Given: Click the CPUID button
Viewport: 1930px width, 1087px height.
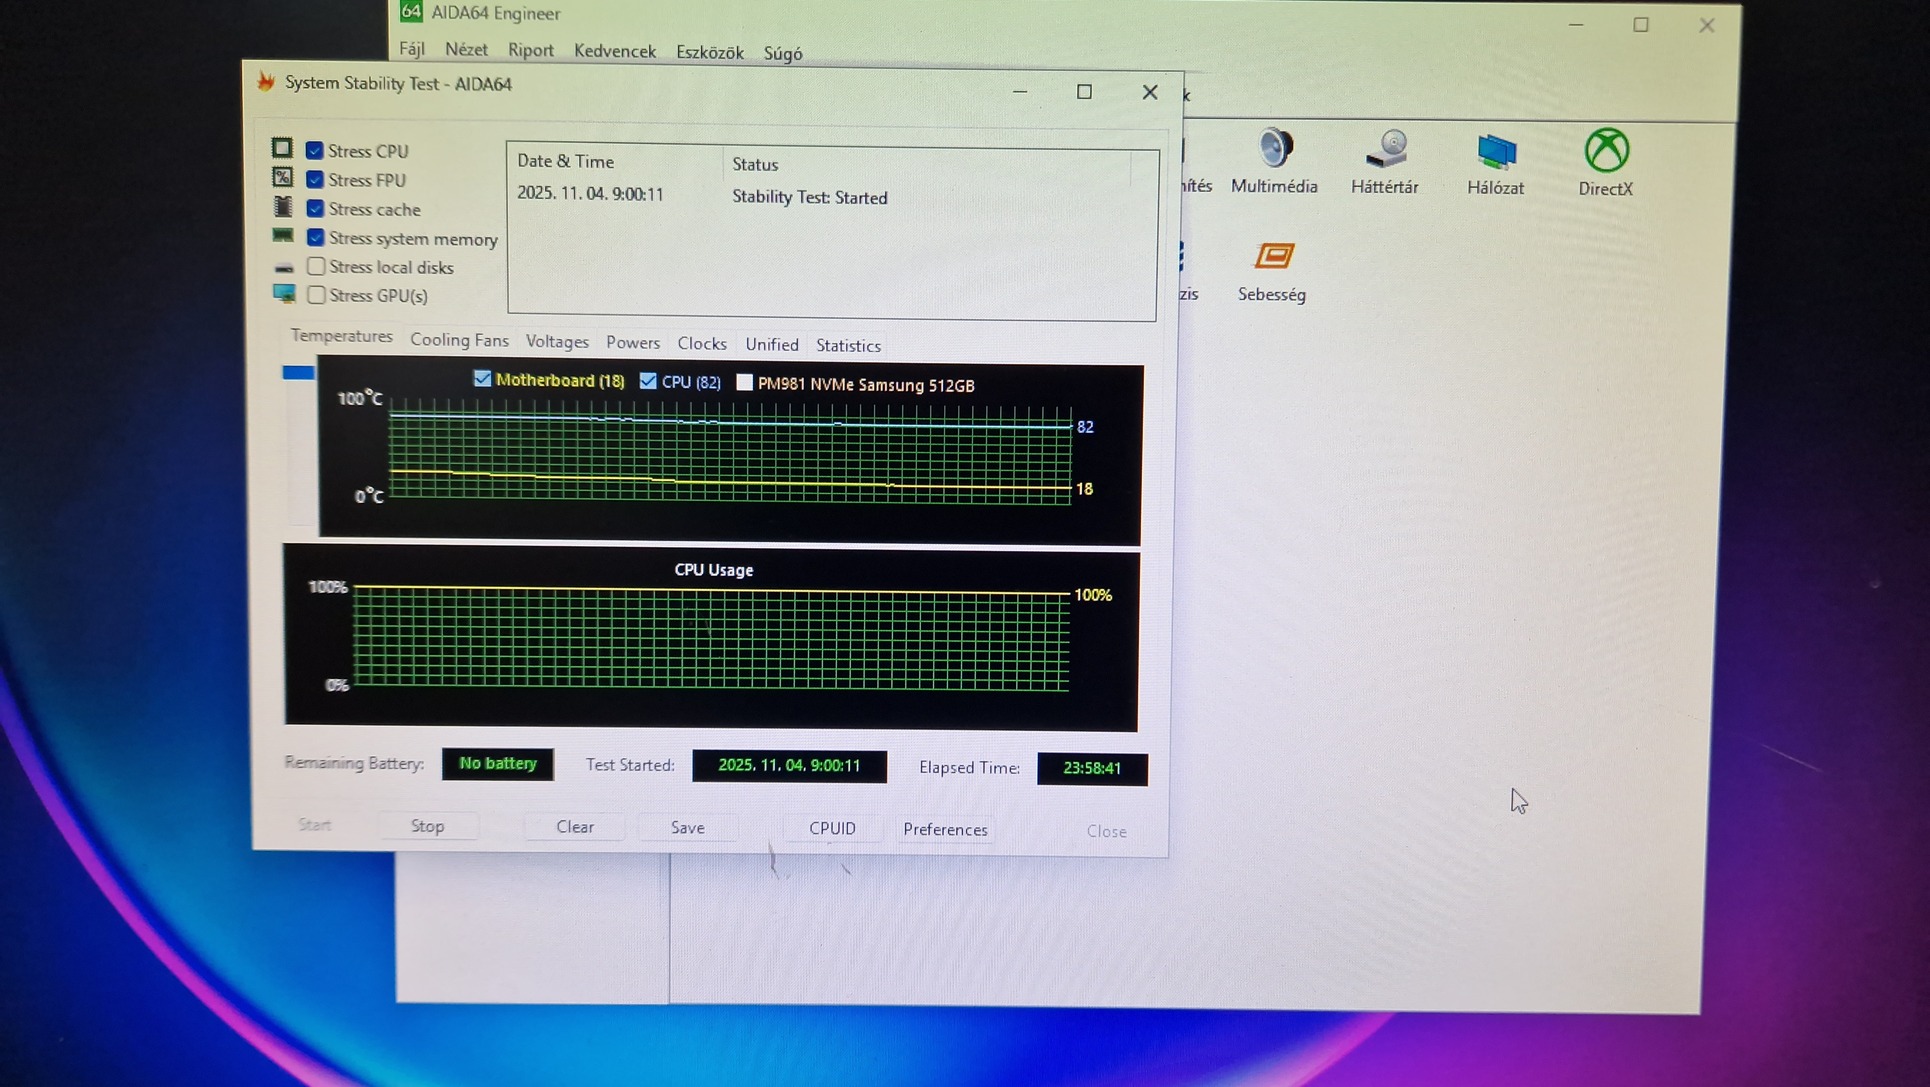Looking at the screenshot, I should 832,828.
